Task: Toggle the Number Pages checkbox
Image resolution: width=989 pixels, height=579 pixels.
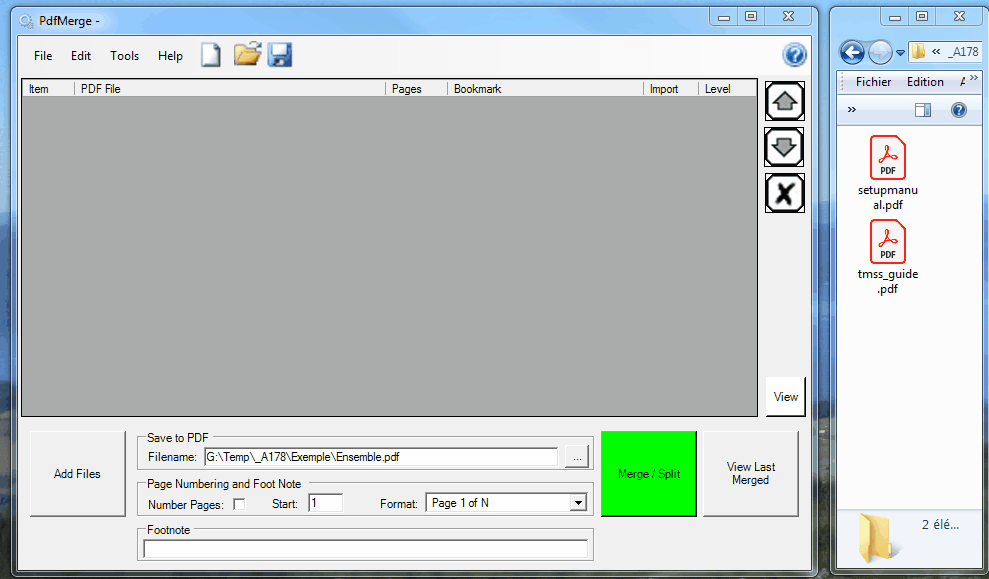Action: click(239, 504)
